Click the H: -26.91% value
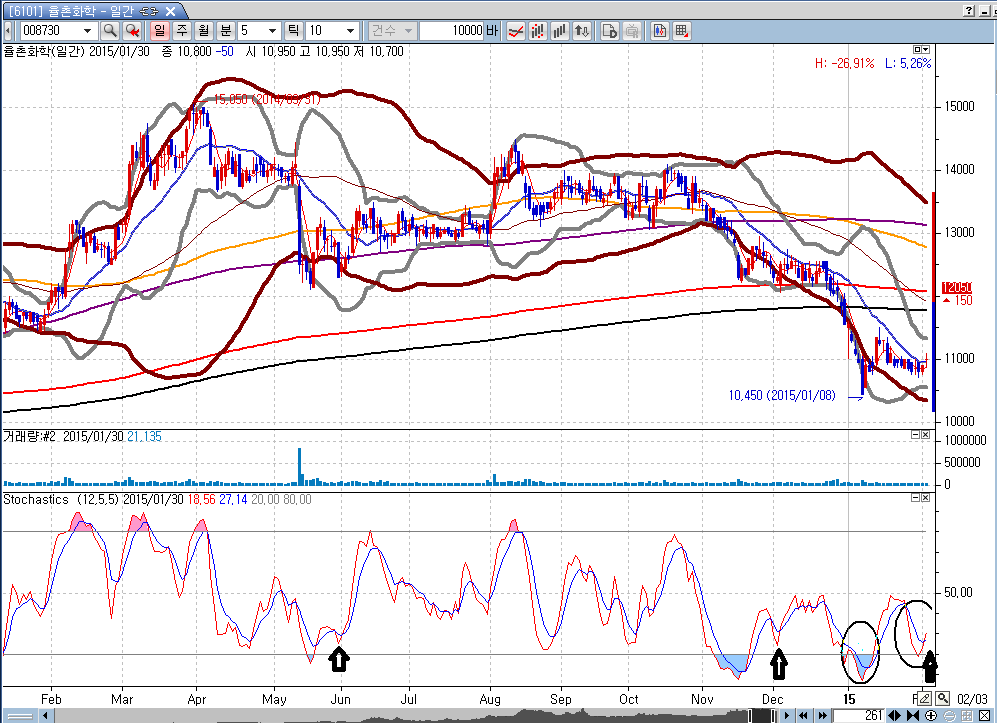The height and width of the screenshot is (723, 997). pyautogui.click(x=844, y=64)
